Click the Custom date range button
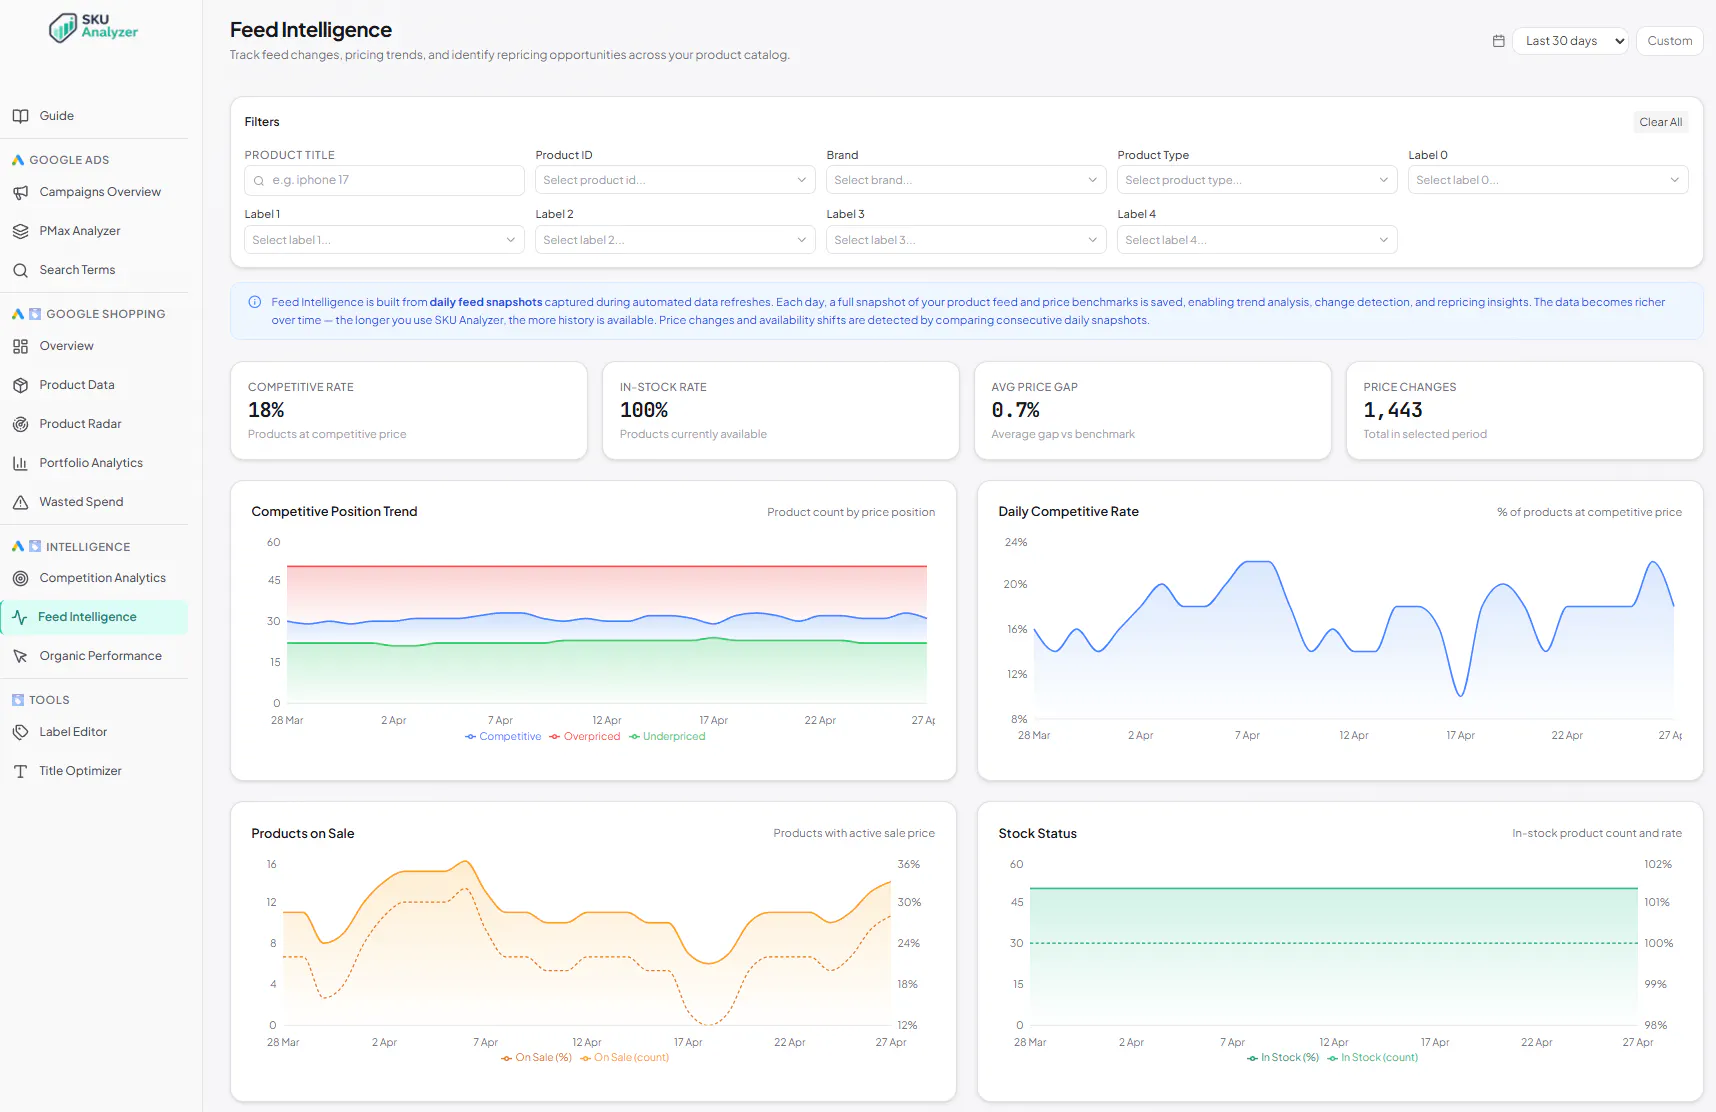The height and width of the screenshot is (1112, 1716). [1669, 41]
